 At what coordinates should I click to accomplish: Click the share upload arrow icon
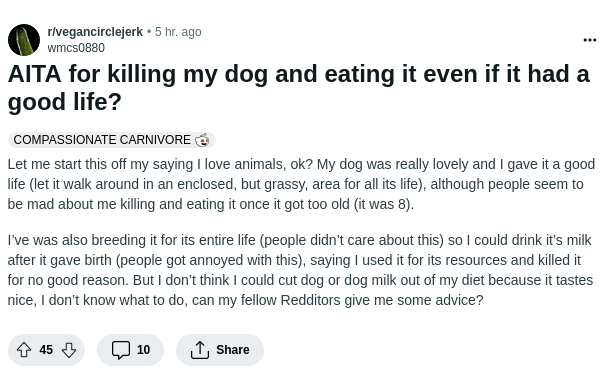[200, 350]
